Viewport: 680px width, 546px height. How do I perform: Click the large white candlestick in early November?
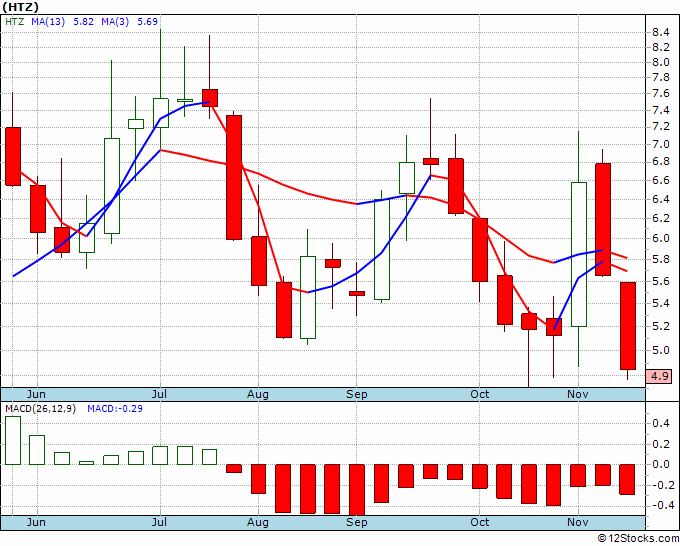[579, 254]
